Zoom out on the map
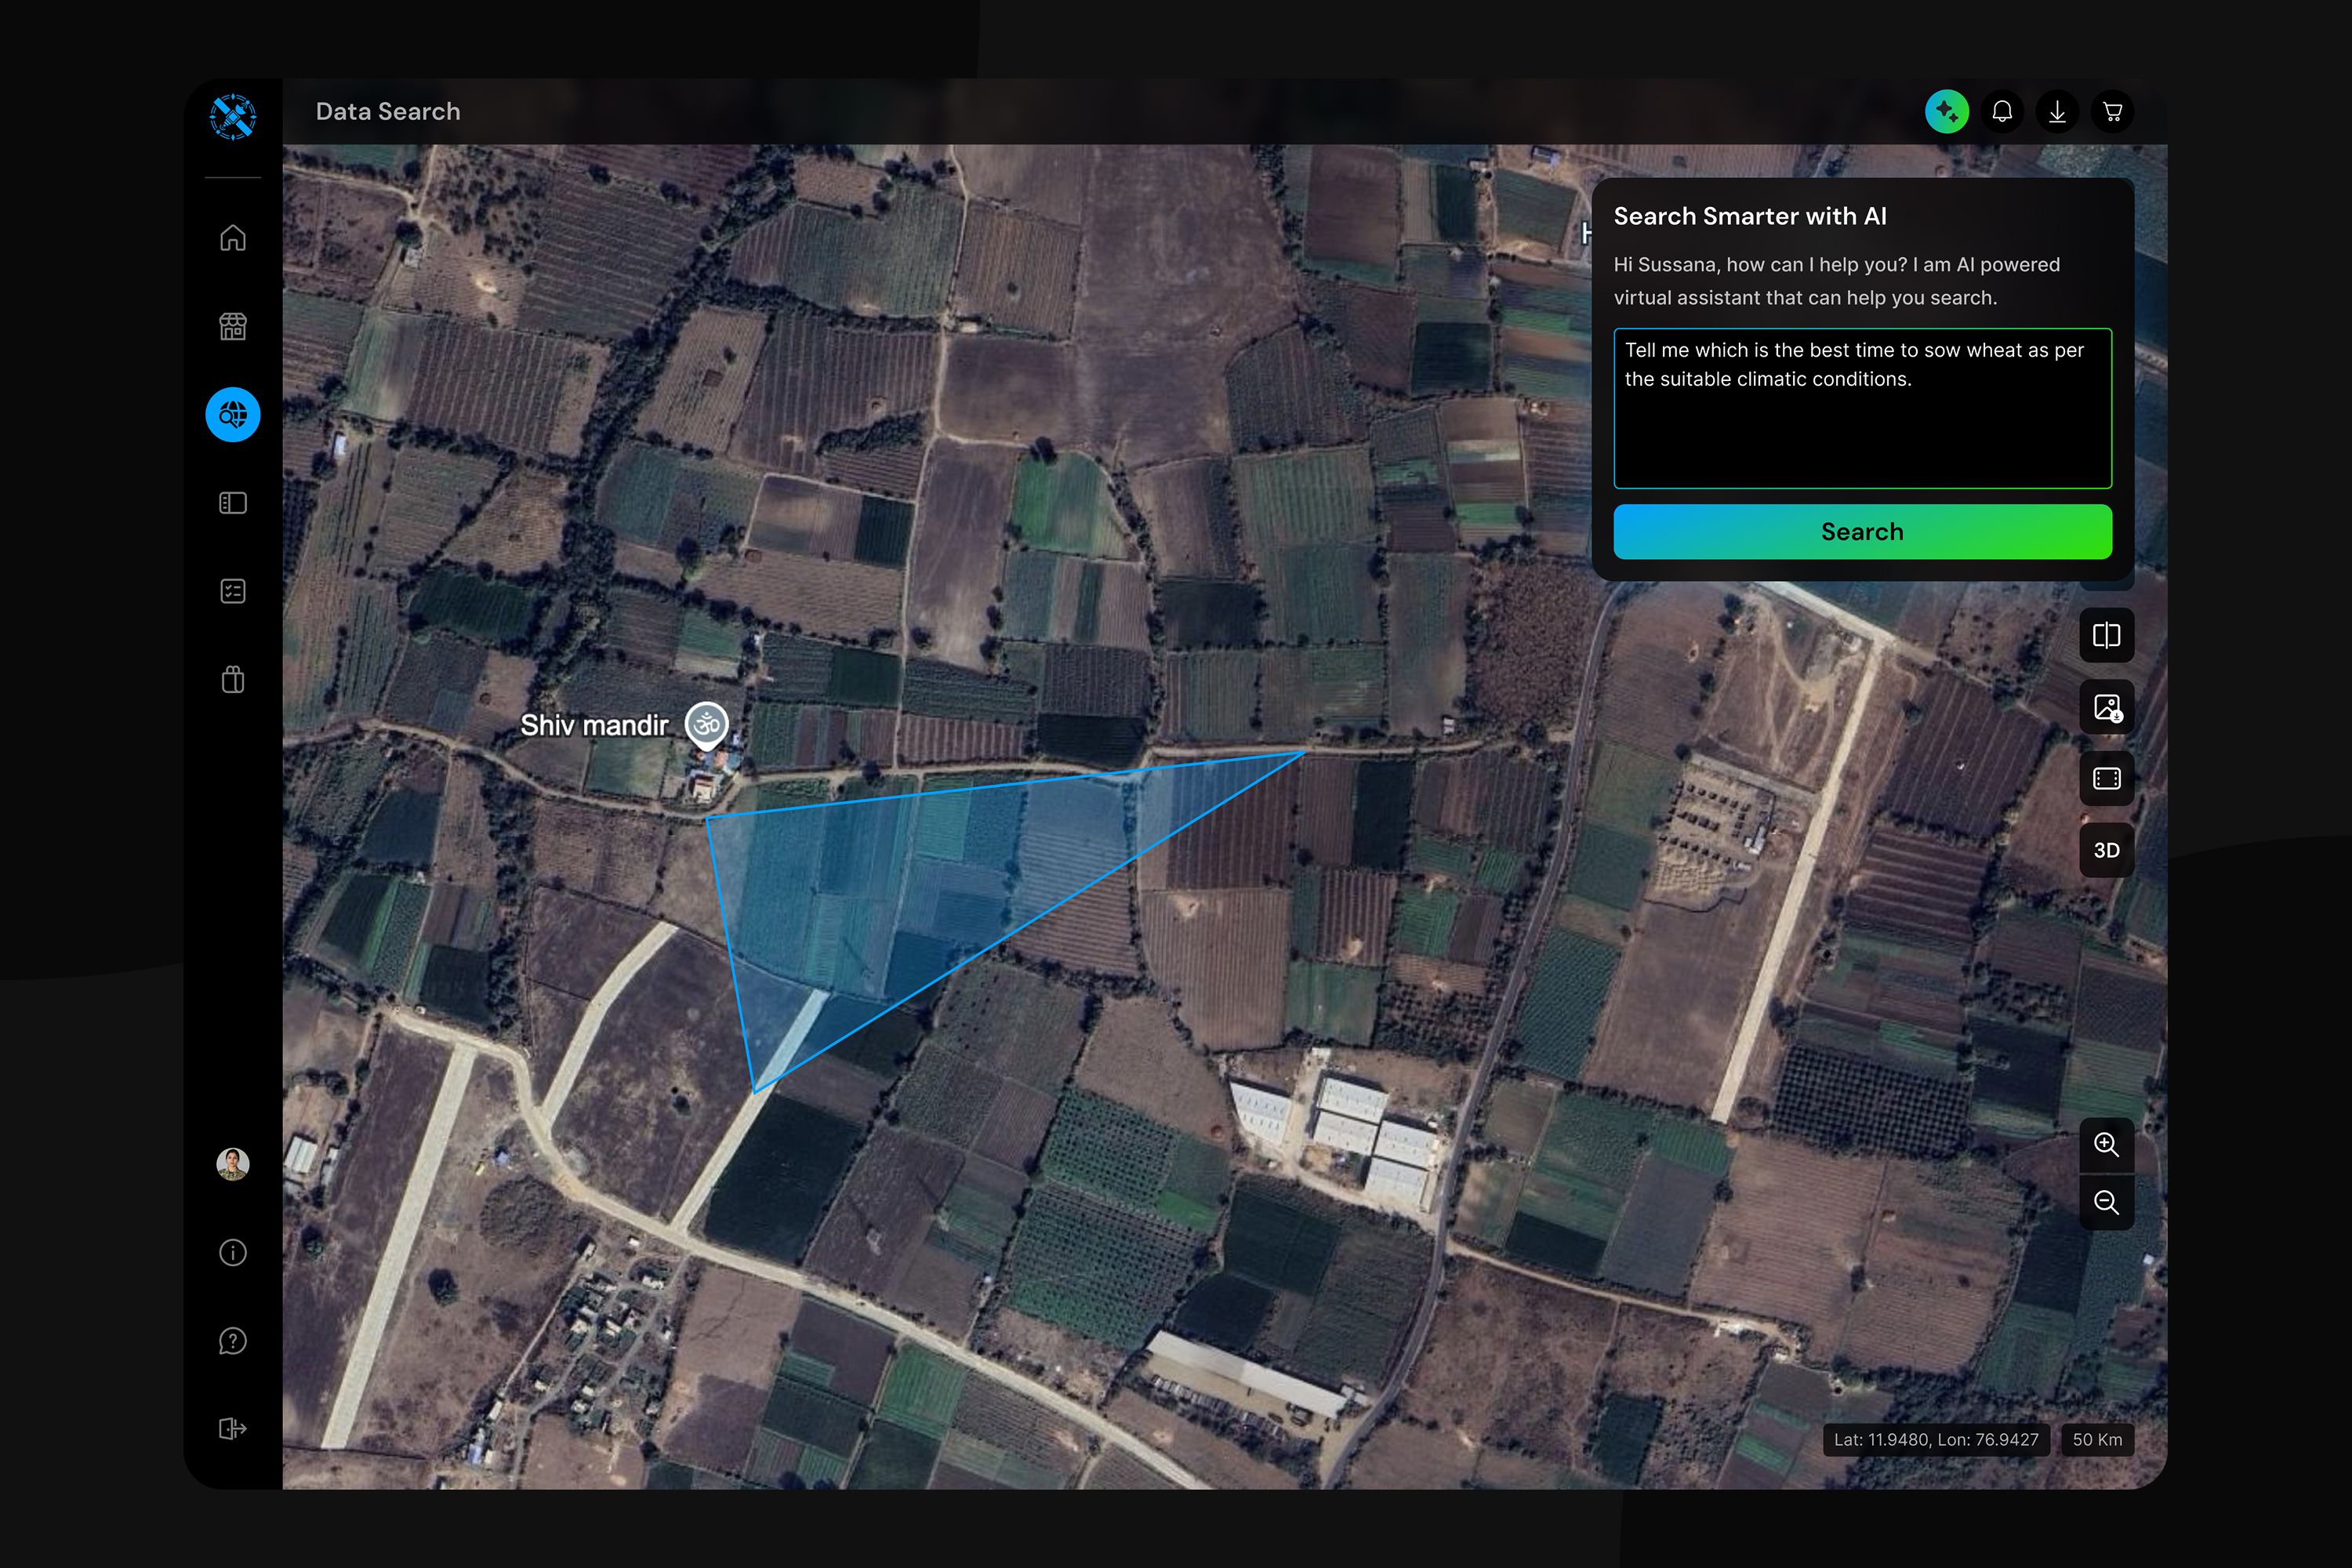2352x1568 pixels. 2106,1202
